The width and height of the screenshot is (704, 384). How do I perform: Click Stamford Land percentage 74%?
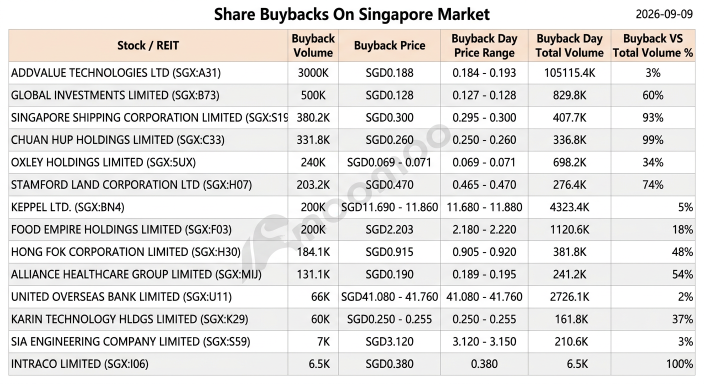pyautogui.click(x=653, y=185)
